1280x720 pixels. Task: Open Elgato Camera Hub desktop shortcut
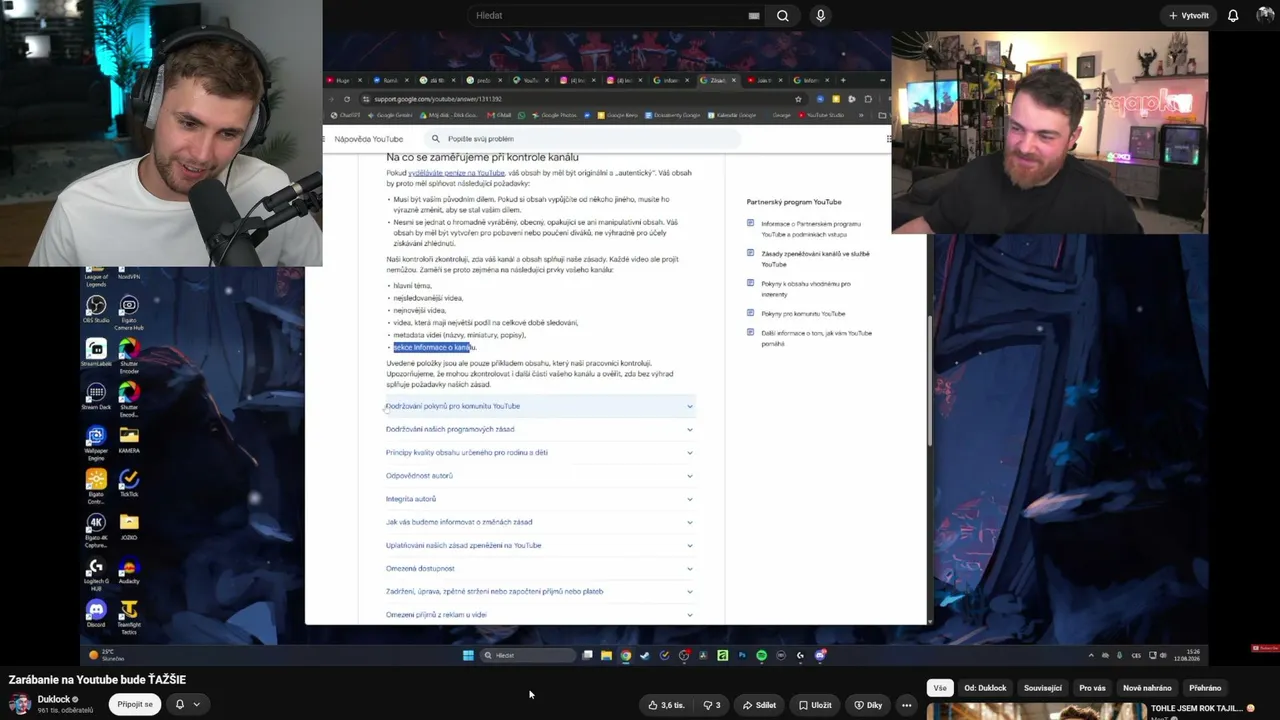tap(129, 313)
